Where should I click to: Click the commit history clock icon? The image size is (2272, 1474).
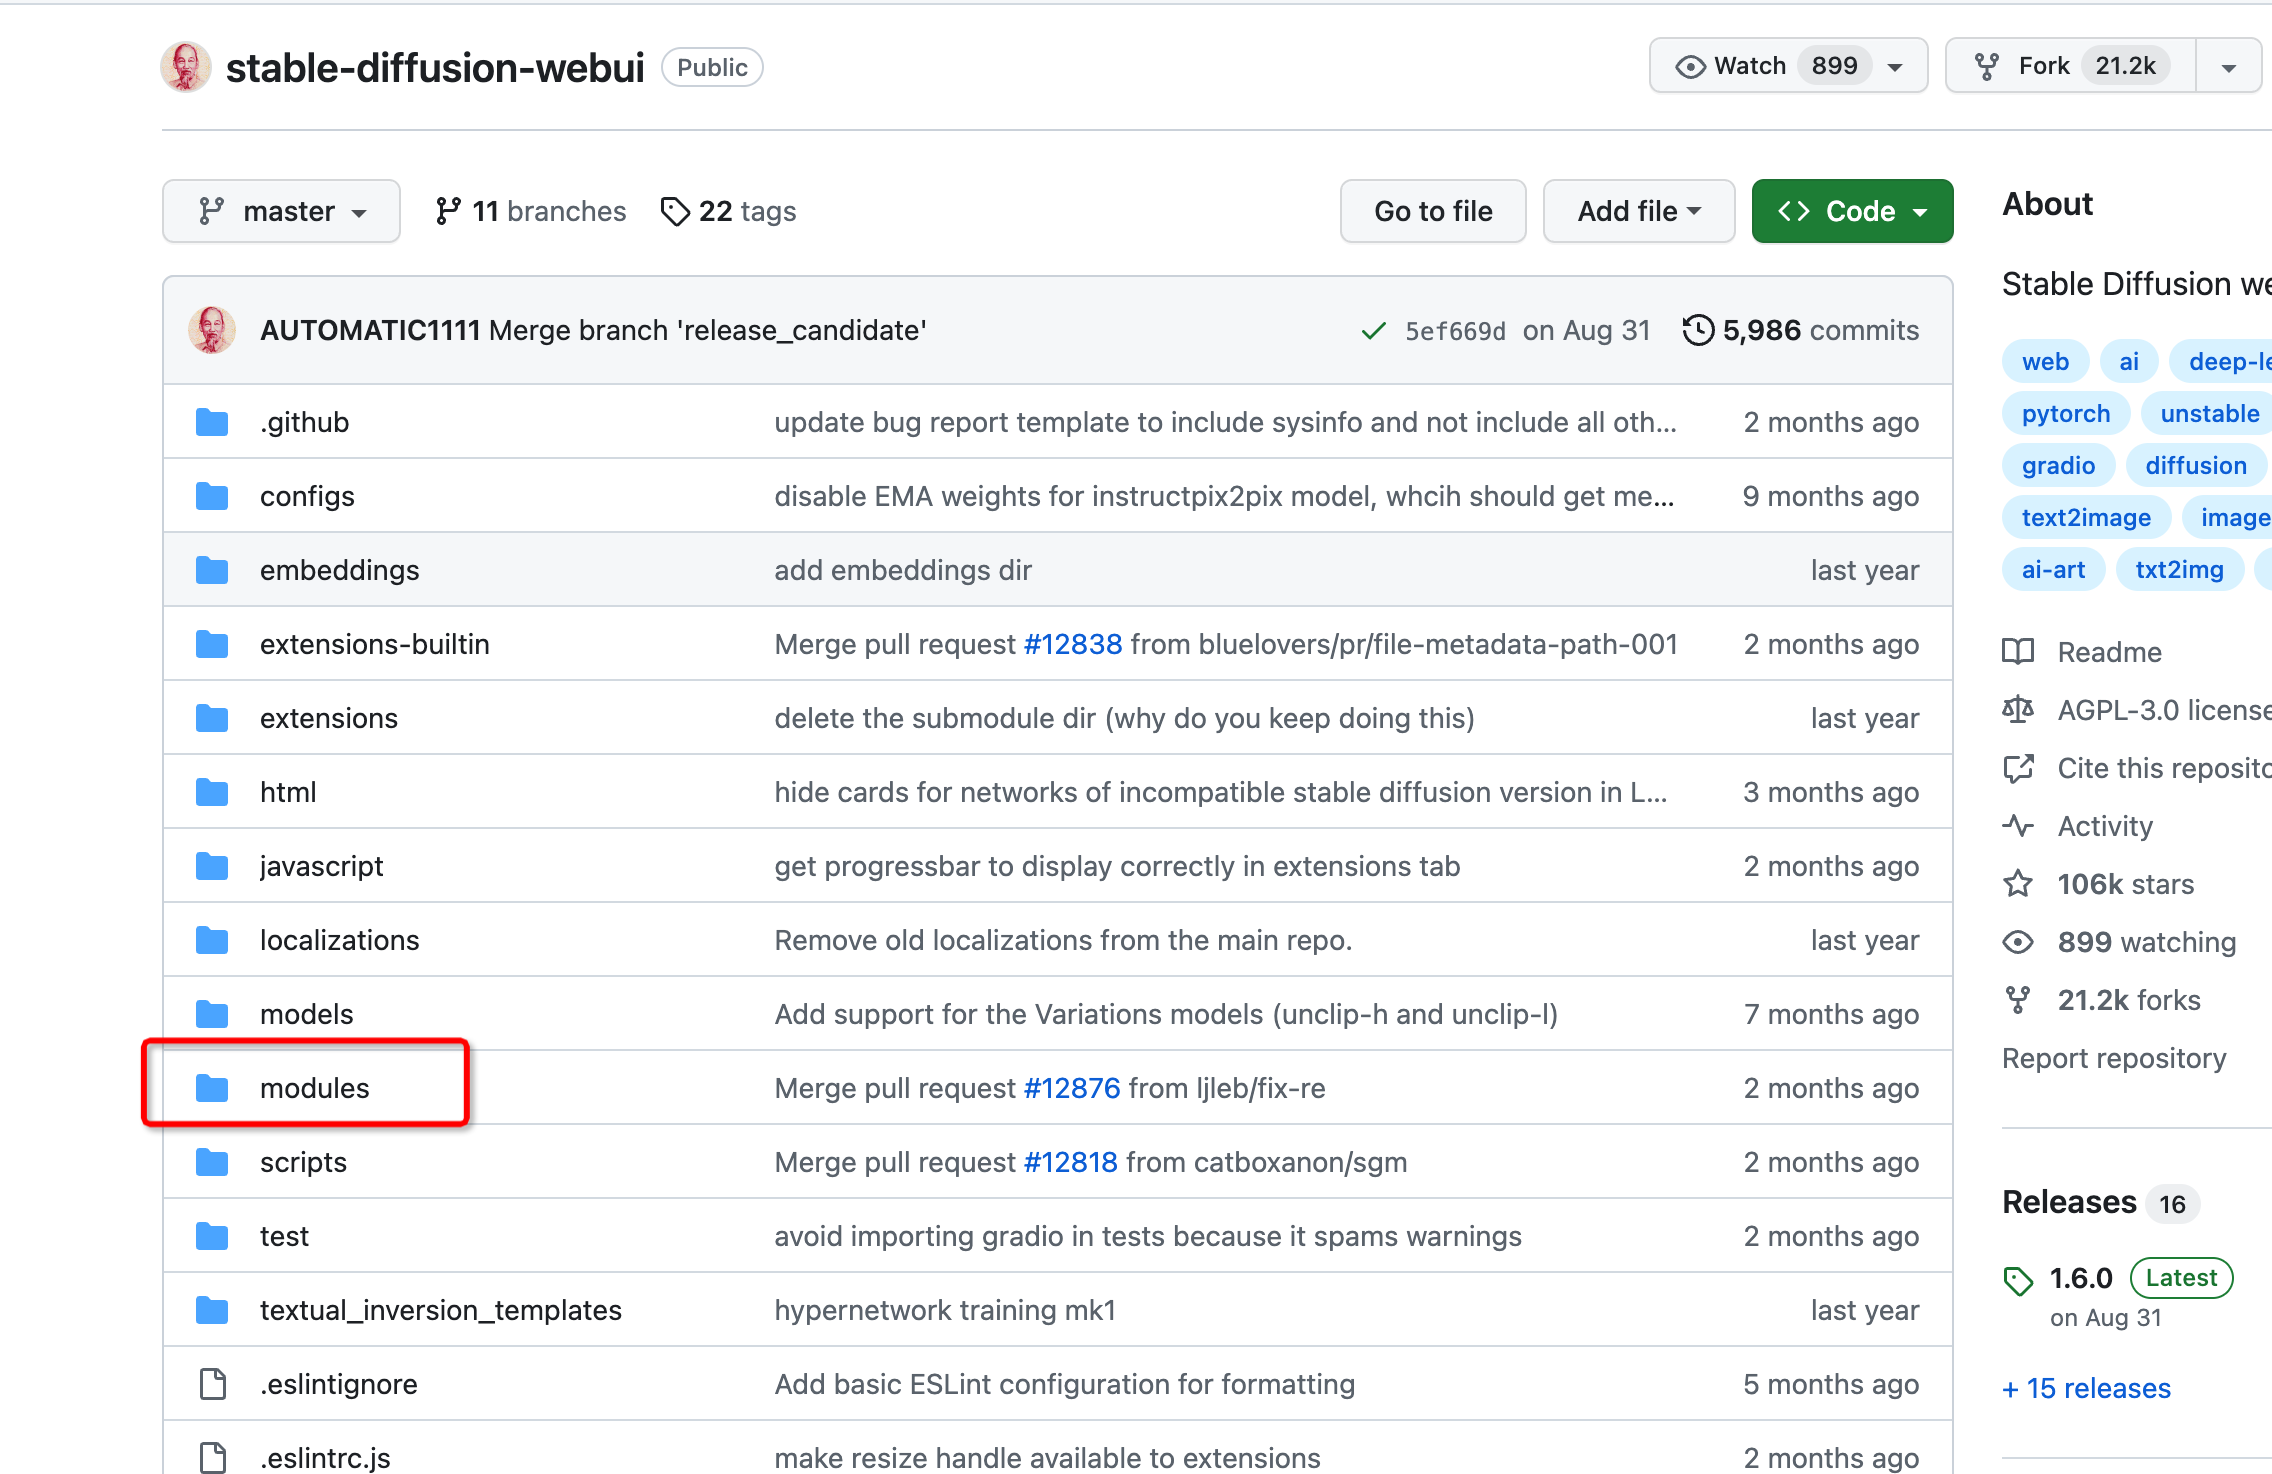pos(1698,330)
